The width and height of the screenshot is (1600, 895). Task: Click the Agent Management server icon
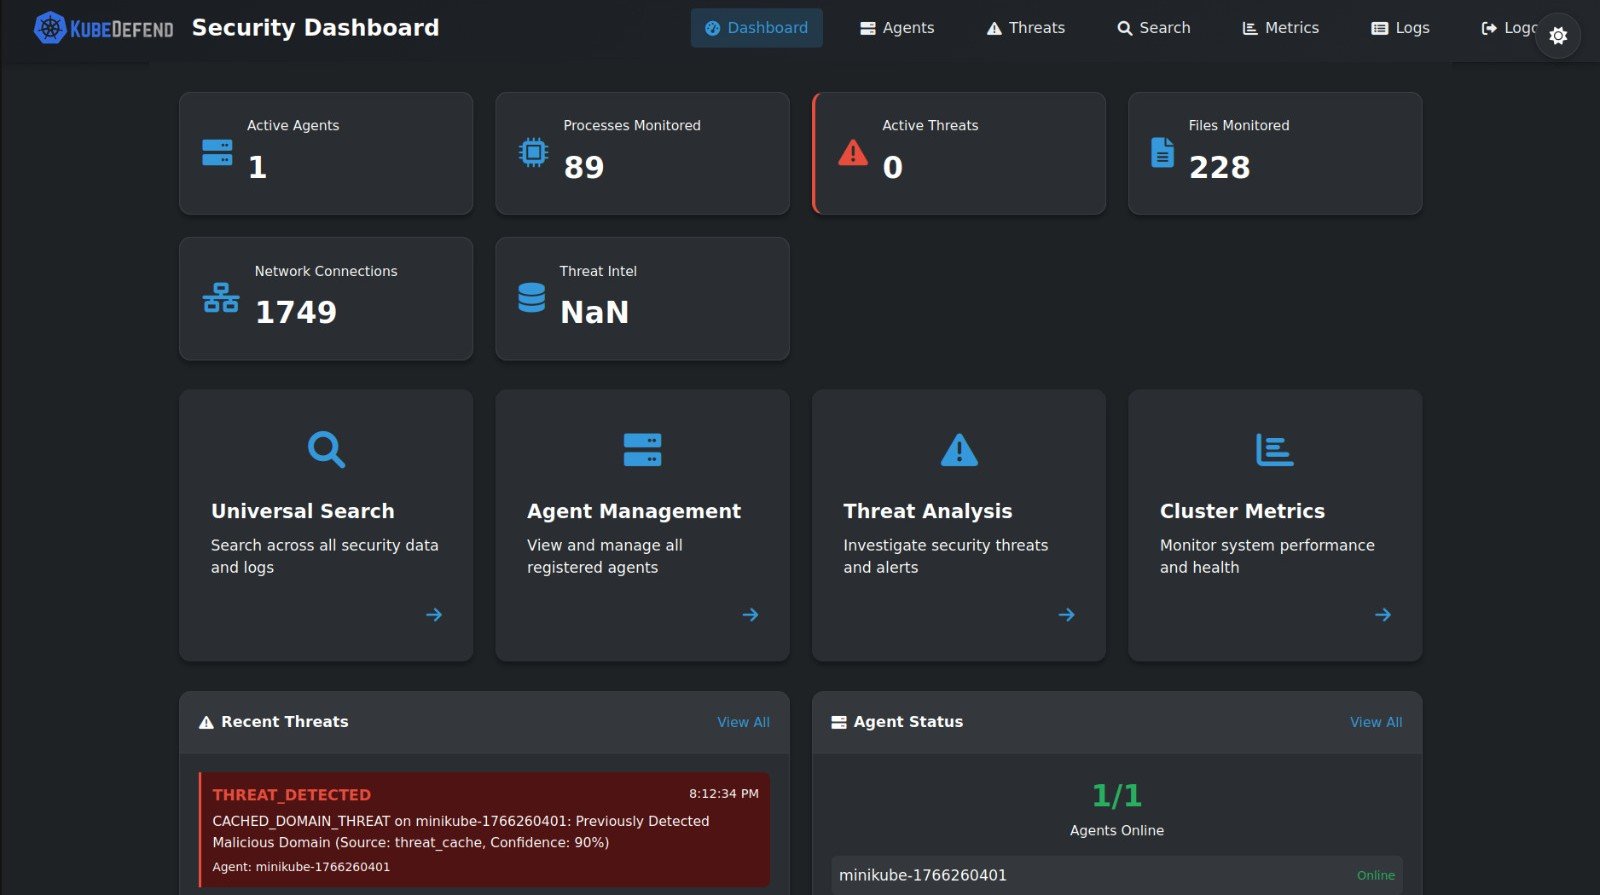tap(642, 450)
